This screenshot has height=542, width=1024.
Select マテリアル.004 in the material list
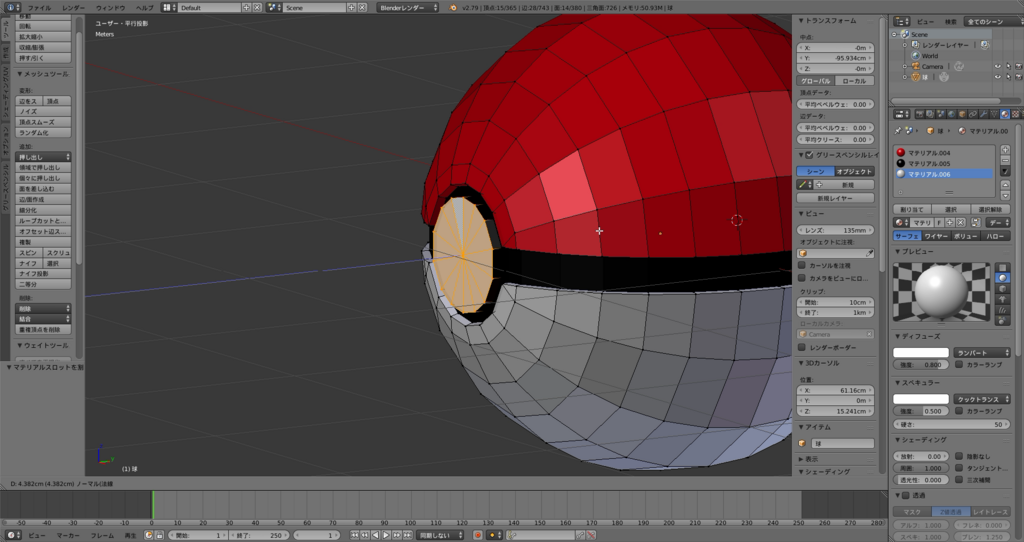929,152
